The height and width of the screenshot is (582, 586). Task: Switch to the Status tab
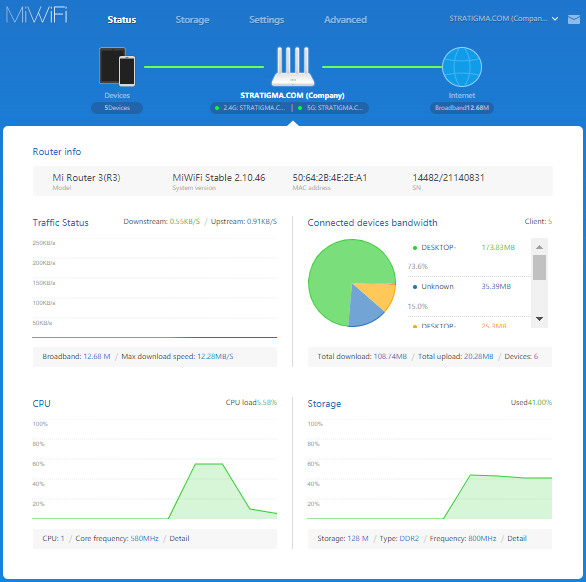(x=122, y=20)
